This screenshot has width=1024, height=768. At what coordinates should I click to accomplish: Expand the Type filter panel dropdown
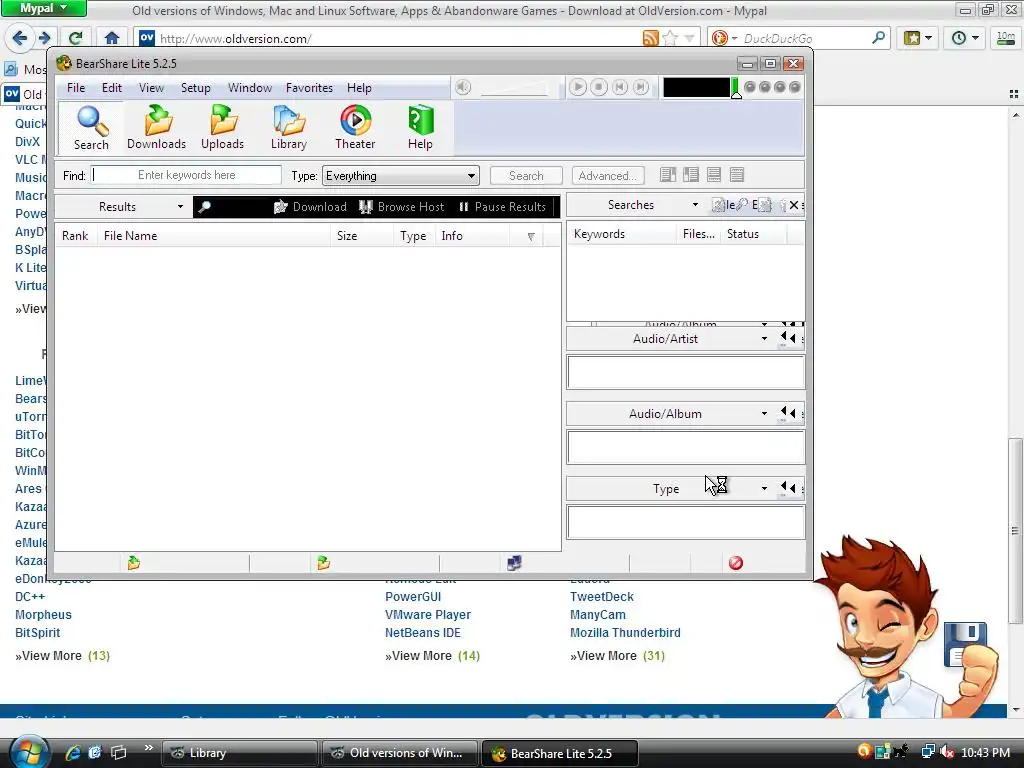(764, 489)
